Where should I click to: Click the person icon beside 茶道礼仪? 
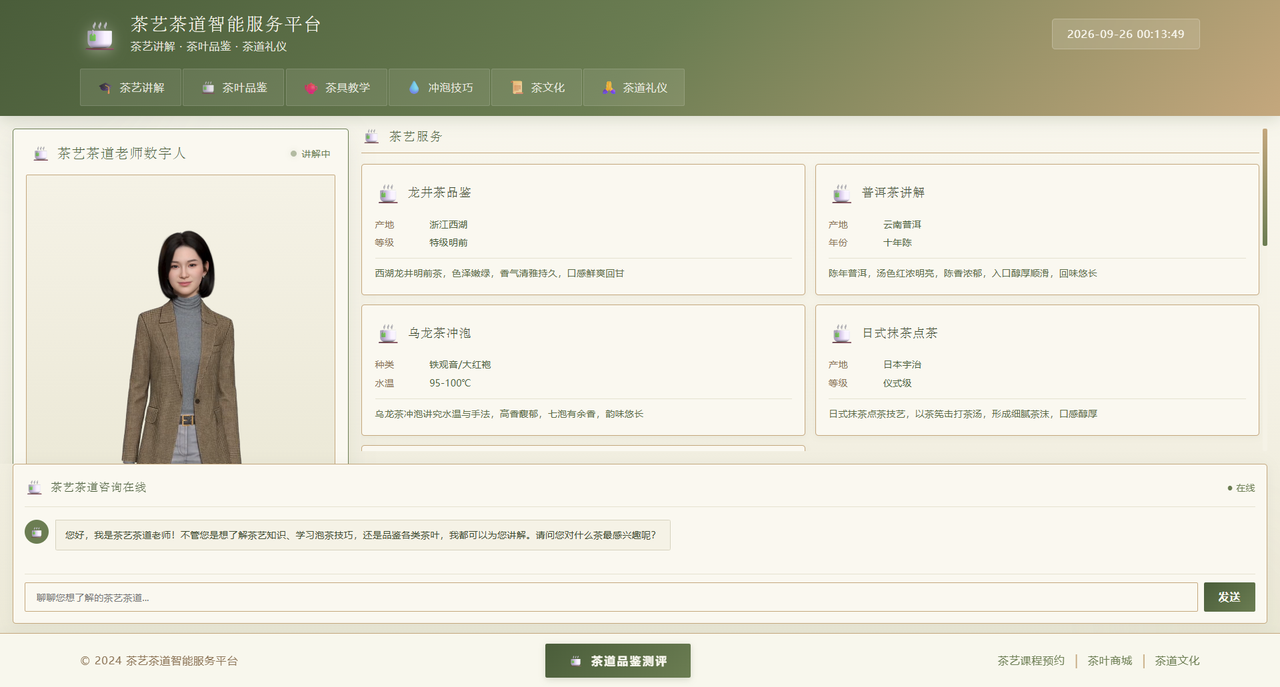tap(608, 88)
